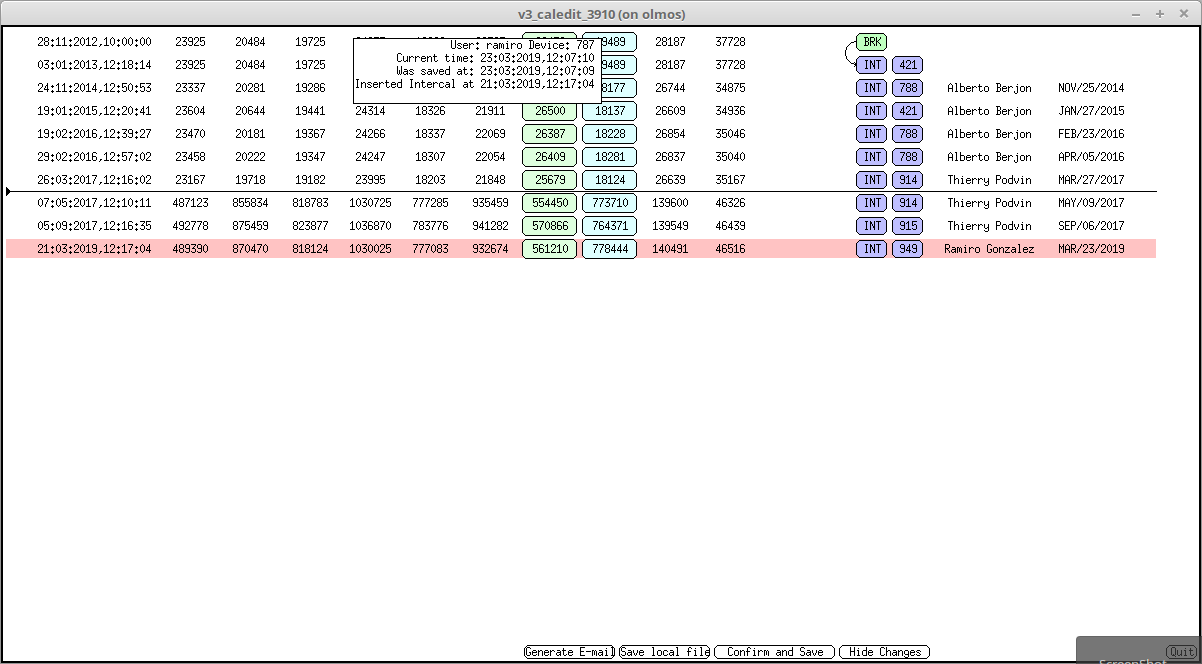Image resolution: width=1202 pixels, height=664 pixels.
Task: Click value 46326 in 07:05:2017 row
Action: (730, 203)
